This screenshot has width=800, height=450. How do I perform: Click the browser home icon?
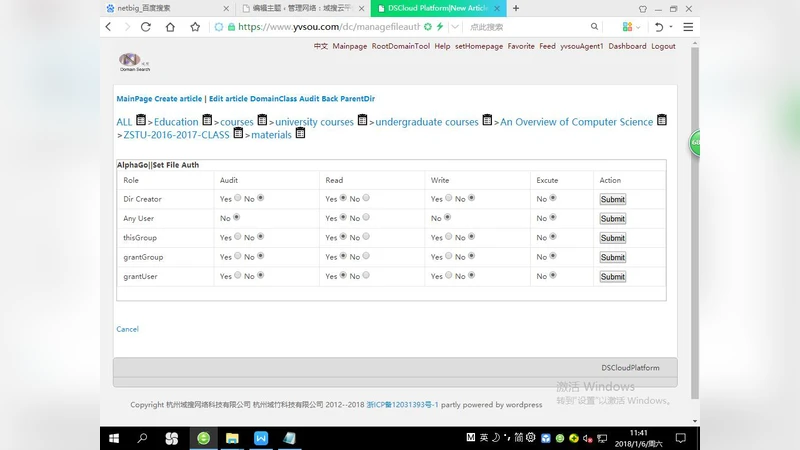[x=170, y=27]
